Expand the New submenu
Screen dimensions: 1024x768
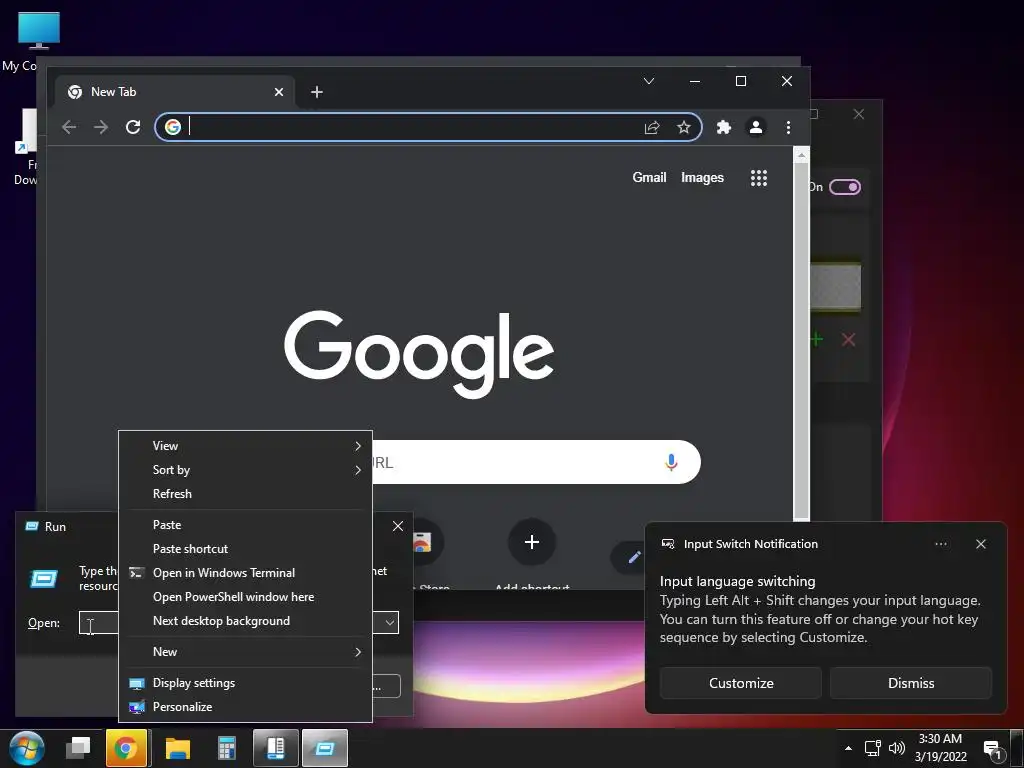(x=246, y=652)
